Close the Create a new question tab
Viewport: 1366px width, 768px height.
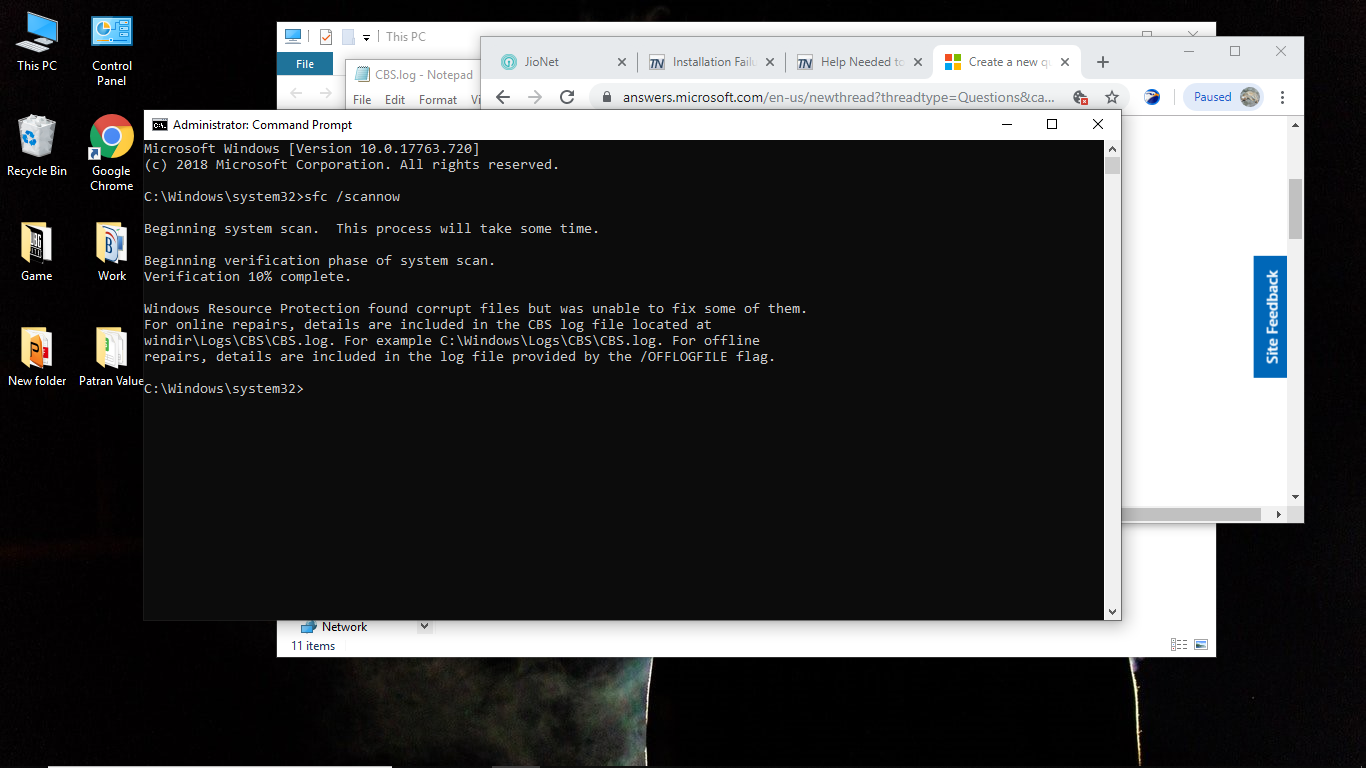pos(1065,62)
